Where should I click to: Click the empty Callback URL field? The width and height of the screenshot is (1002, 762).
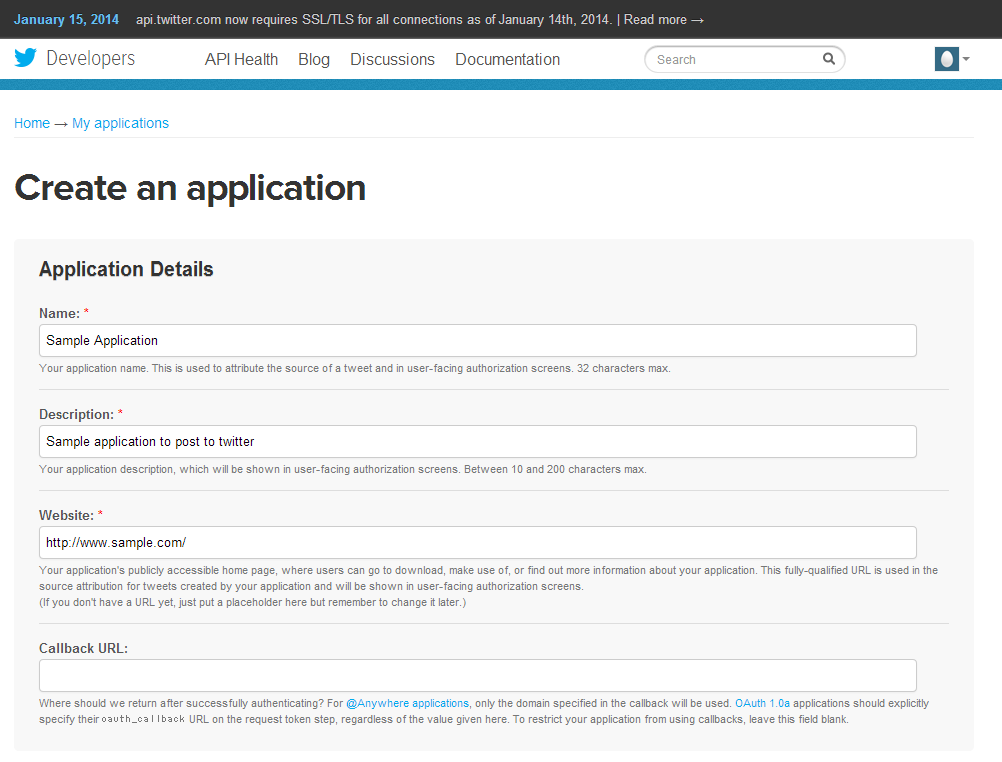(477, 675)
